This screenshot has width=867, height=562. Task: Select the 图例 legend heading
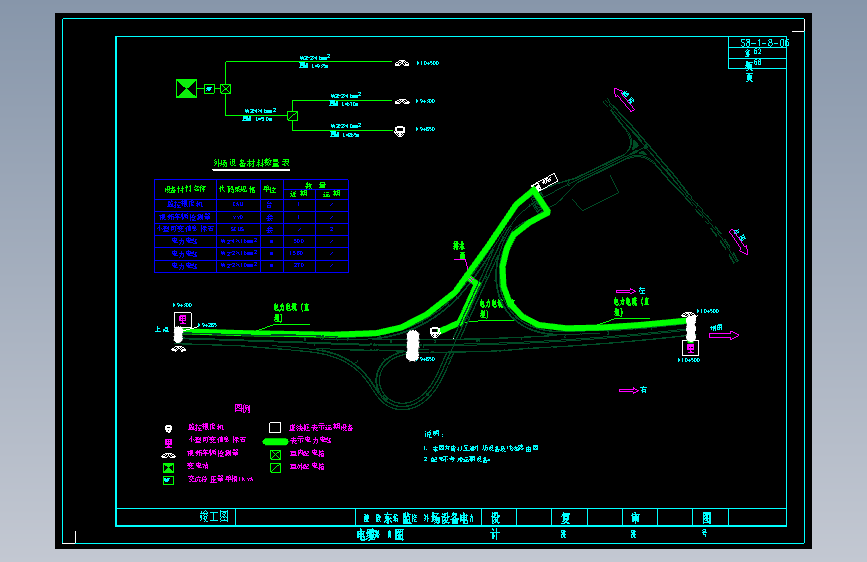point(242,408)
